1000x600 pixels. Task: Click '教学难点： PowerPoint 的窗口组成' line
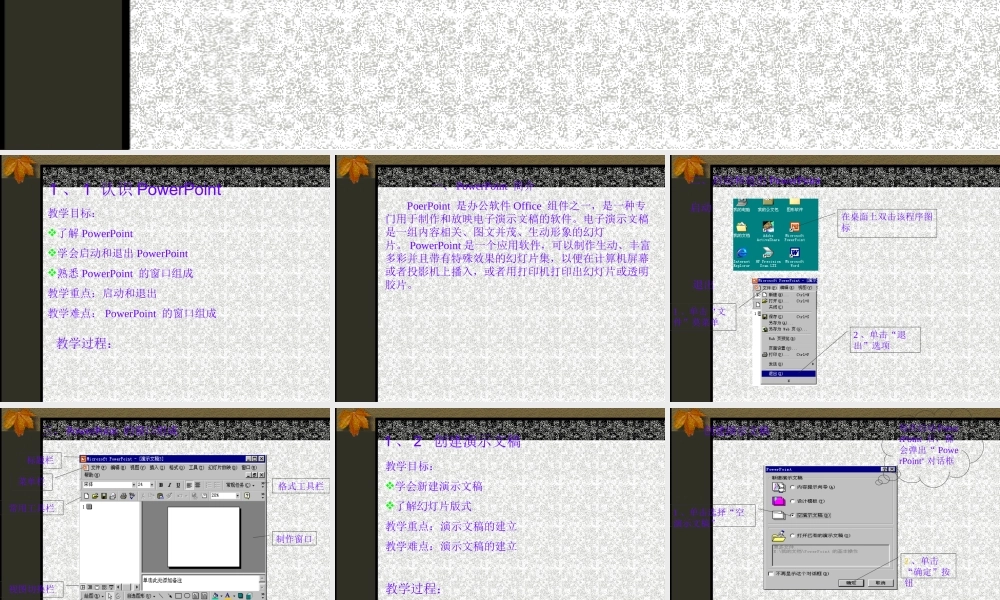132,313
